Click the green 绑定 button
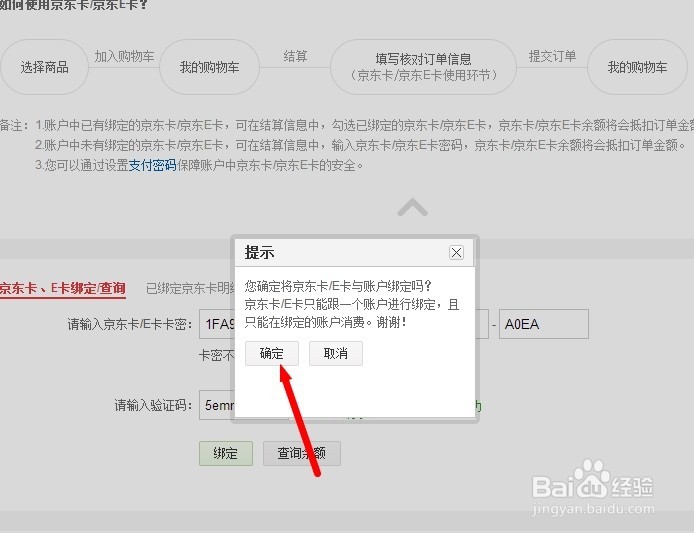Viewport: 694px width, 533px height. (x=226, y=453)
